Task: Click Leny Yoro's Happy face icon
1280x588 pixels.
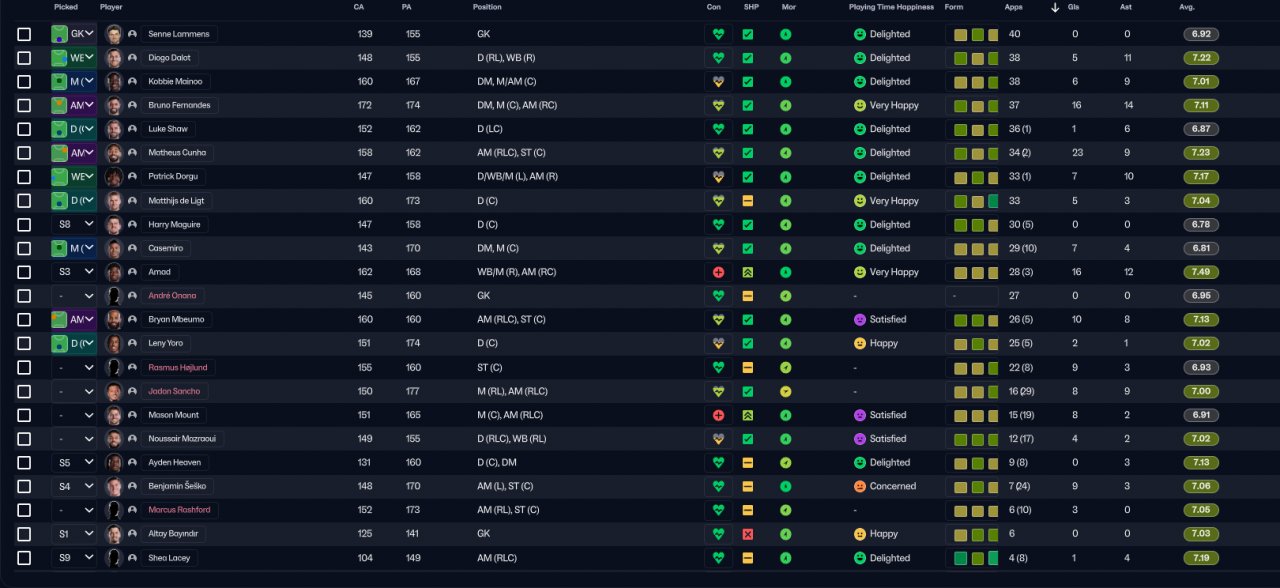Action: click(x=859, y=343)
